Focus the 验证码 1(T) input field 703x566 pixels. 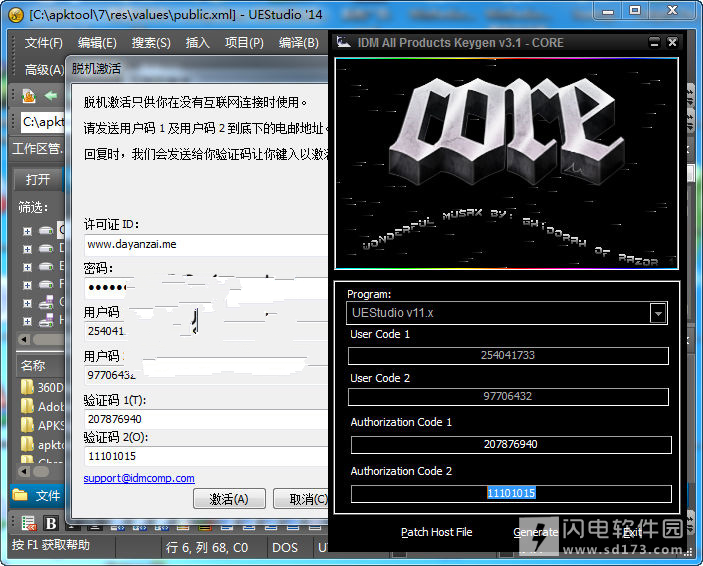coord(206,419)
